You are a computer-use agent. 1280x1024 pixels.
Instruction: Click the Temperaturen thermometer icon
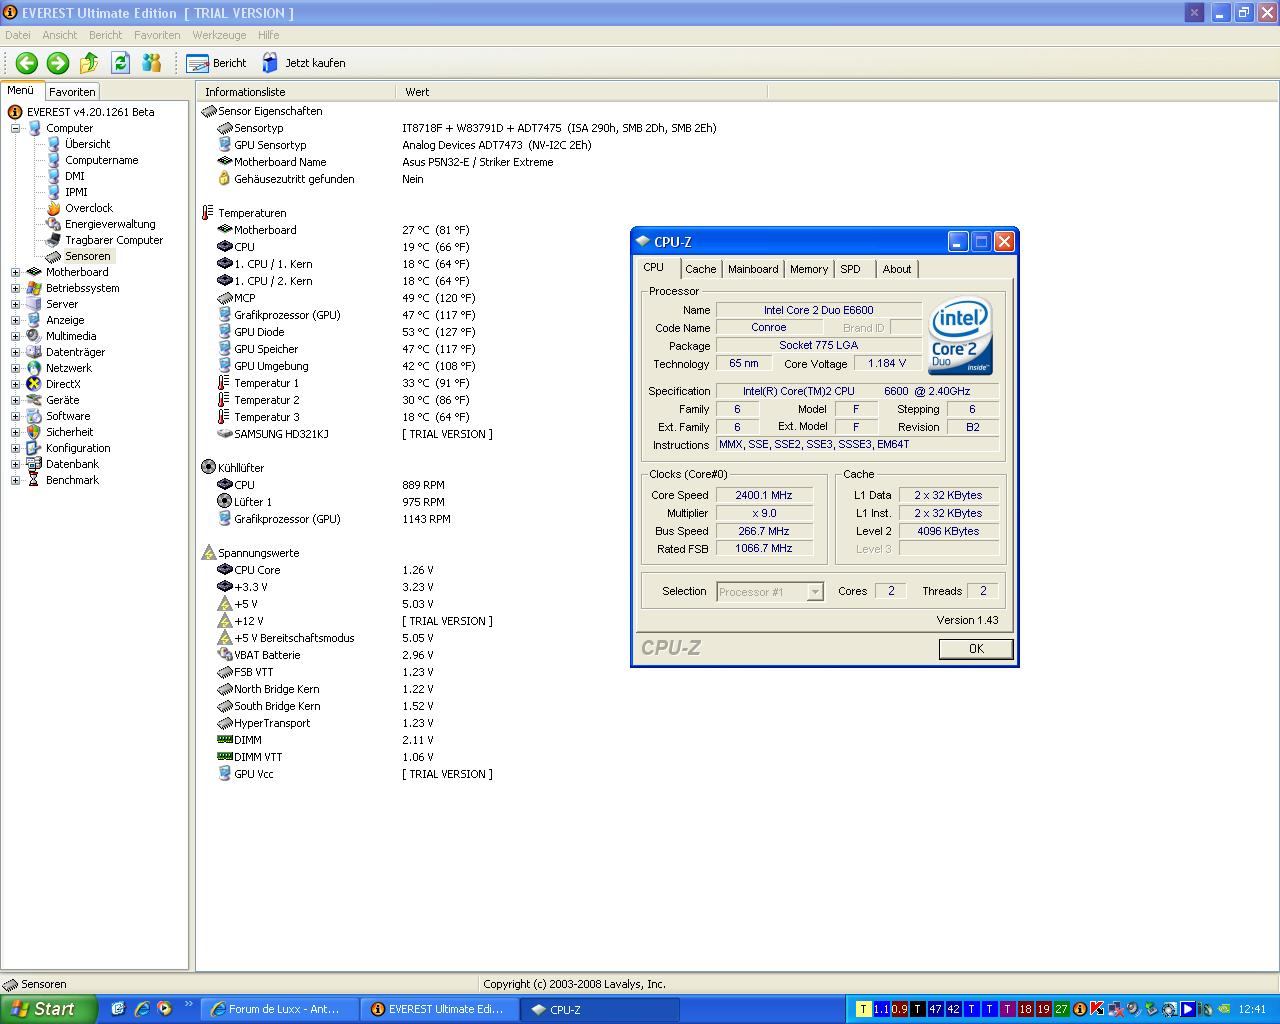(x=208, y=213)
